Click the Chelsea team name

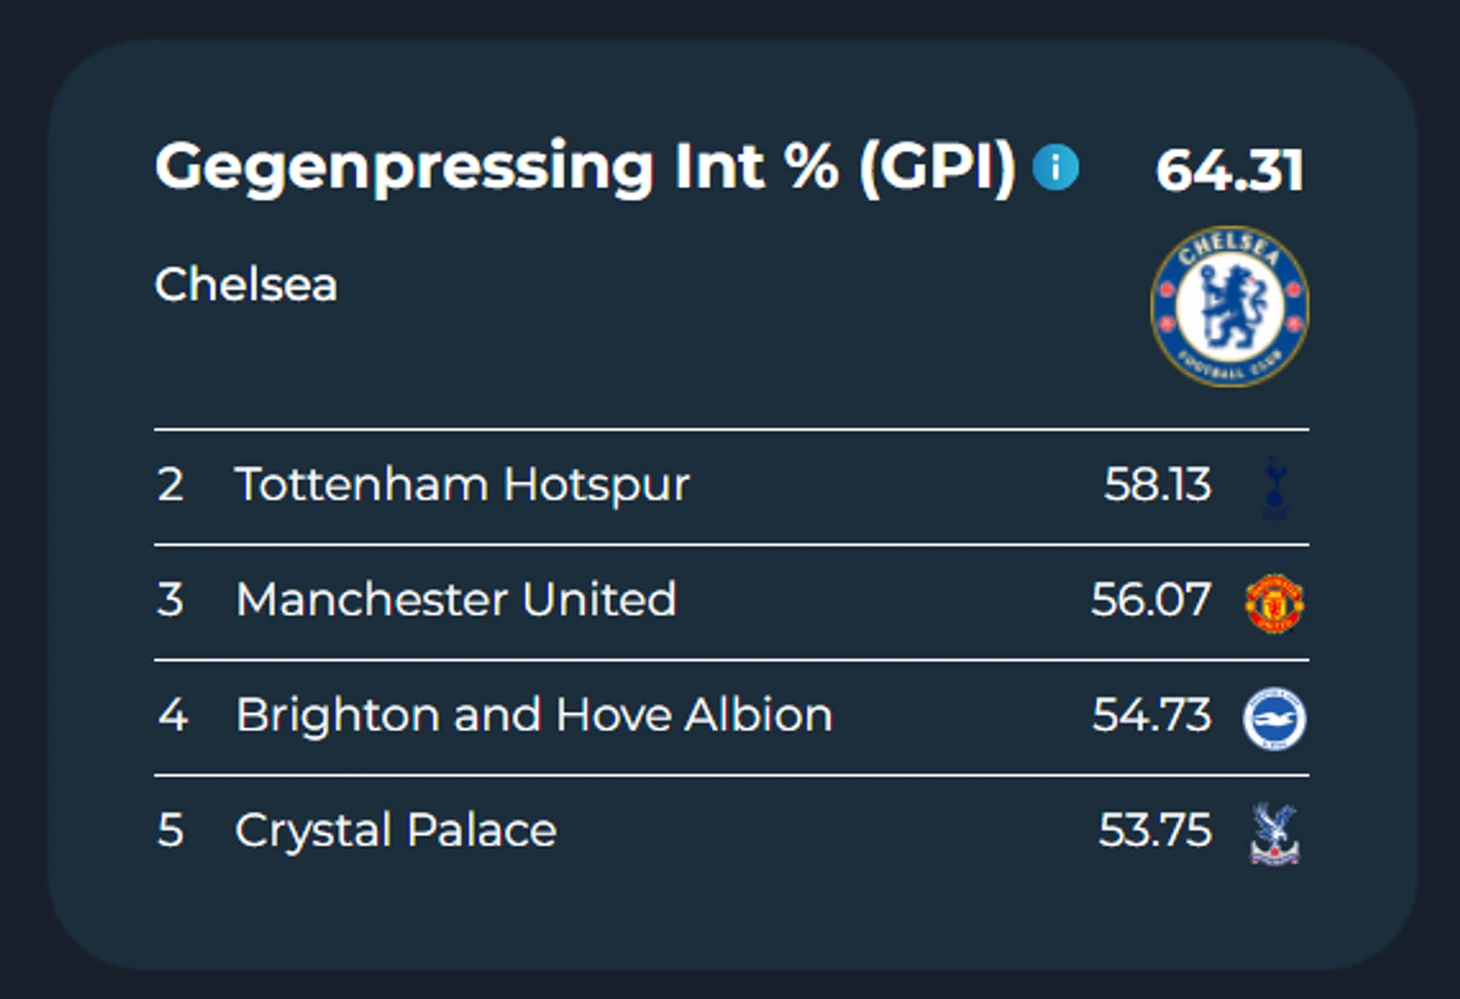click(246, 284)
